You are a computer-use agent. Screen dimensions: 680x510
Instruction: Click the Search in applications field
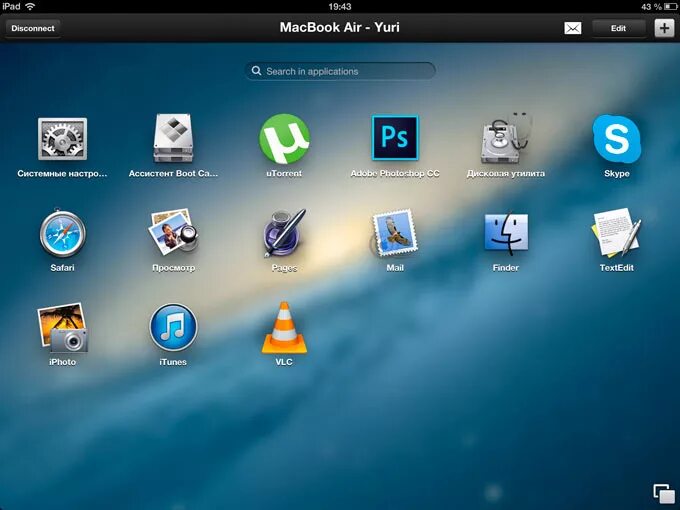click(x=340, y=71)
